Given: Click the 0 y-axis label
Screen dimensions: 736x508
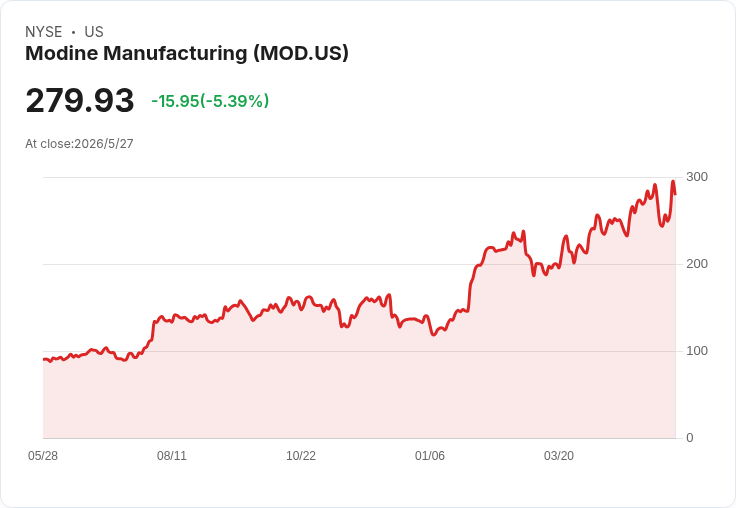Looking at the screenshot, I should (x=690, y=438).
